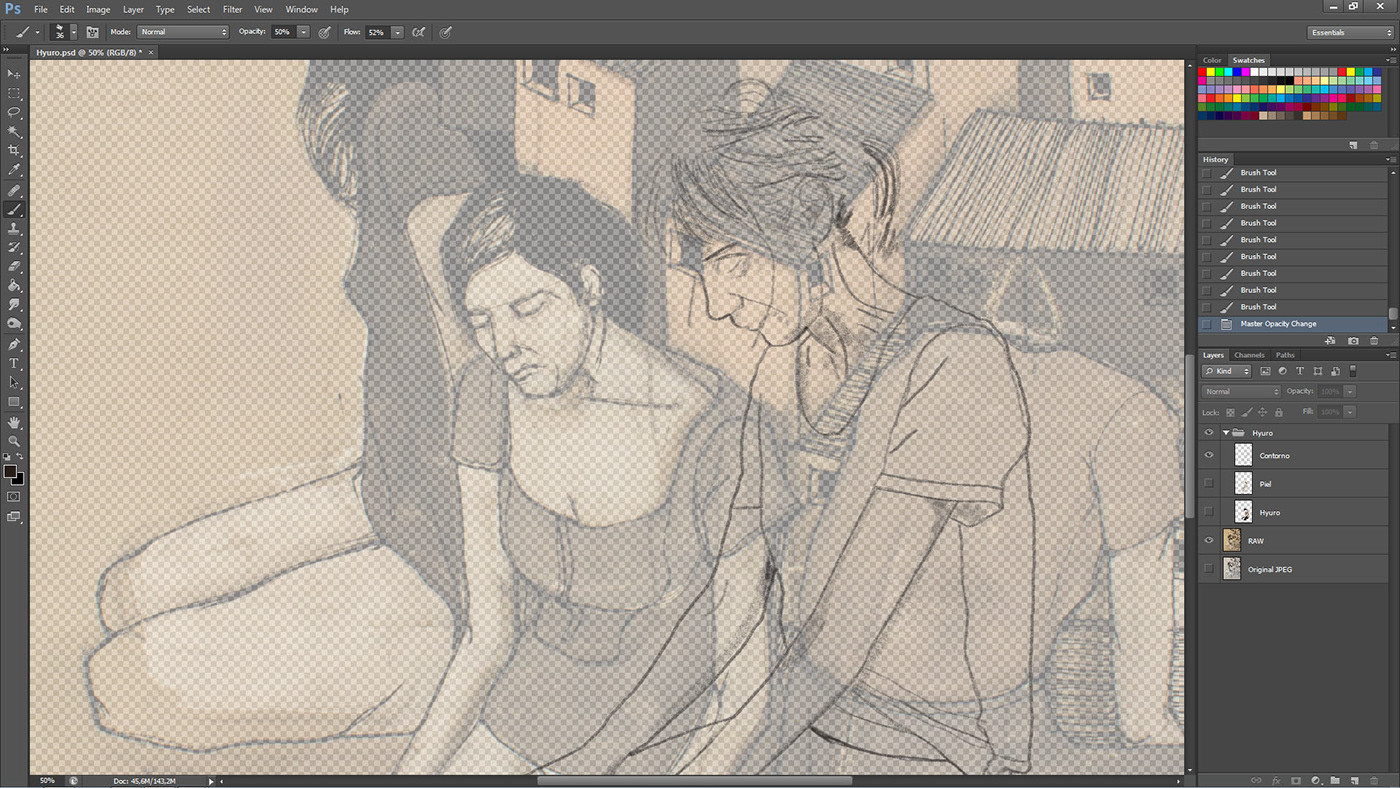Toggle the Brush panel icon
The width and height of the screenshot is (1400, 788).
coord(92,32)
